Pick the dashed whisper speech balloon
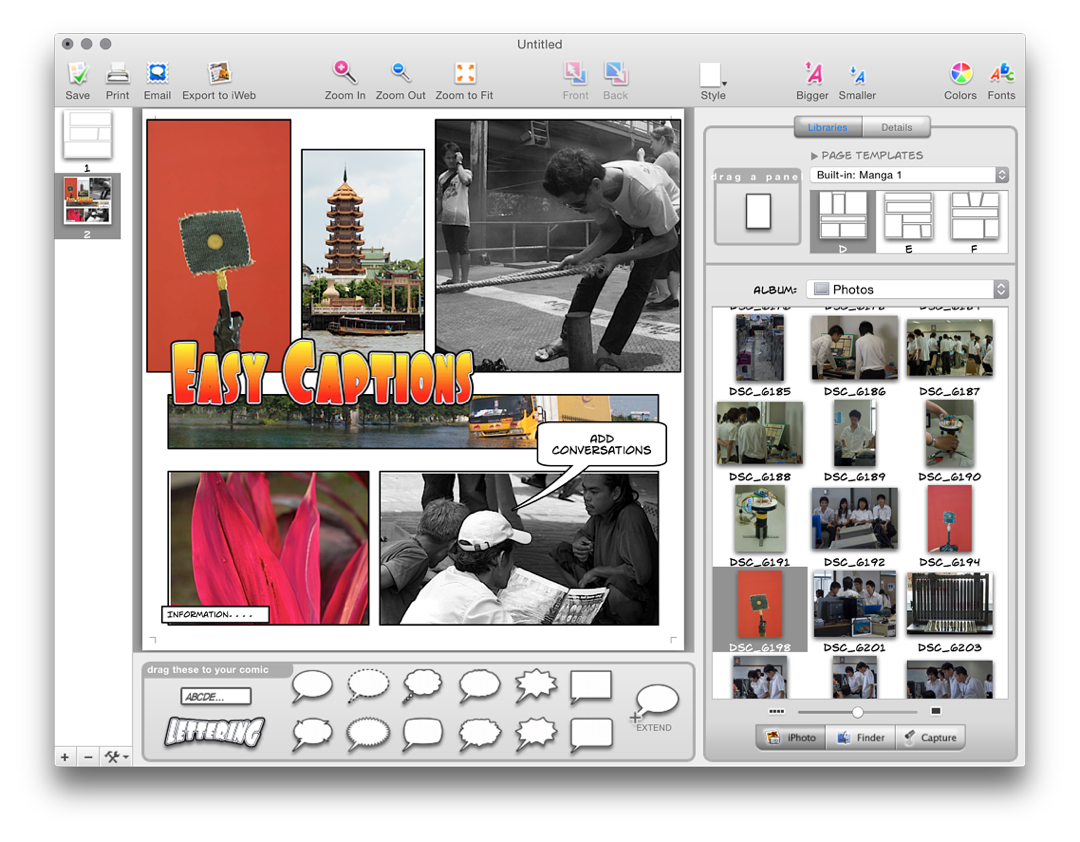 [368, 685]
